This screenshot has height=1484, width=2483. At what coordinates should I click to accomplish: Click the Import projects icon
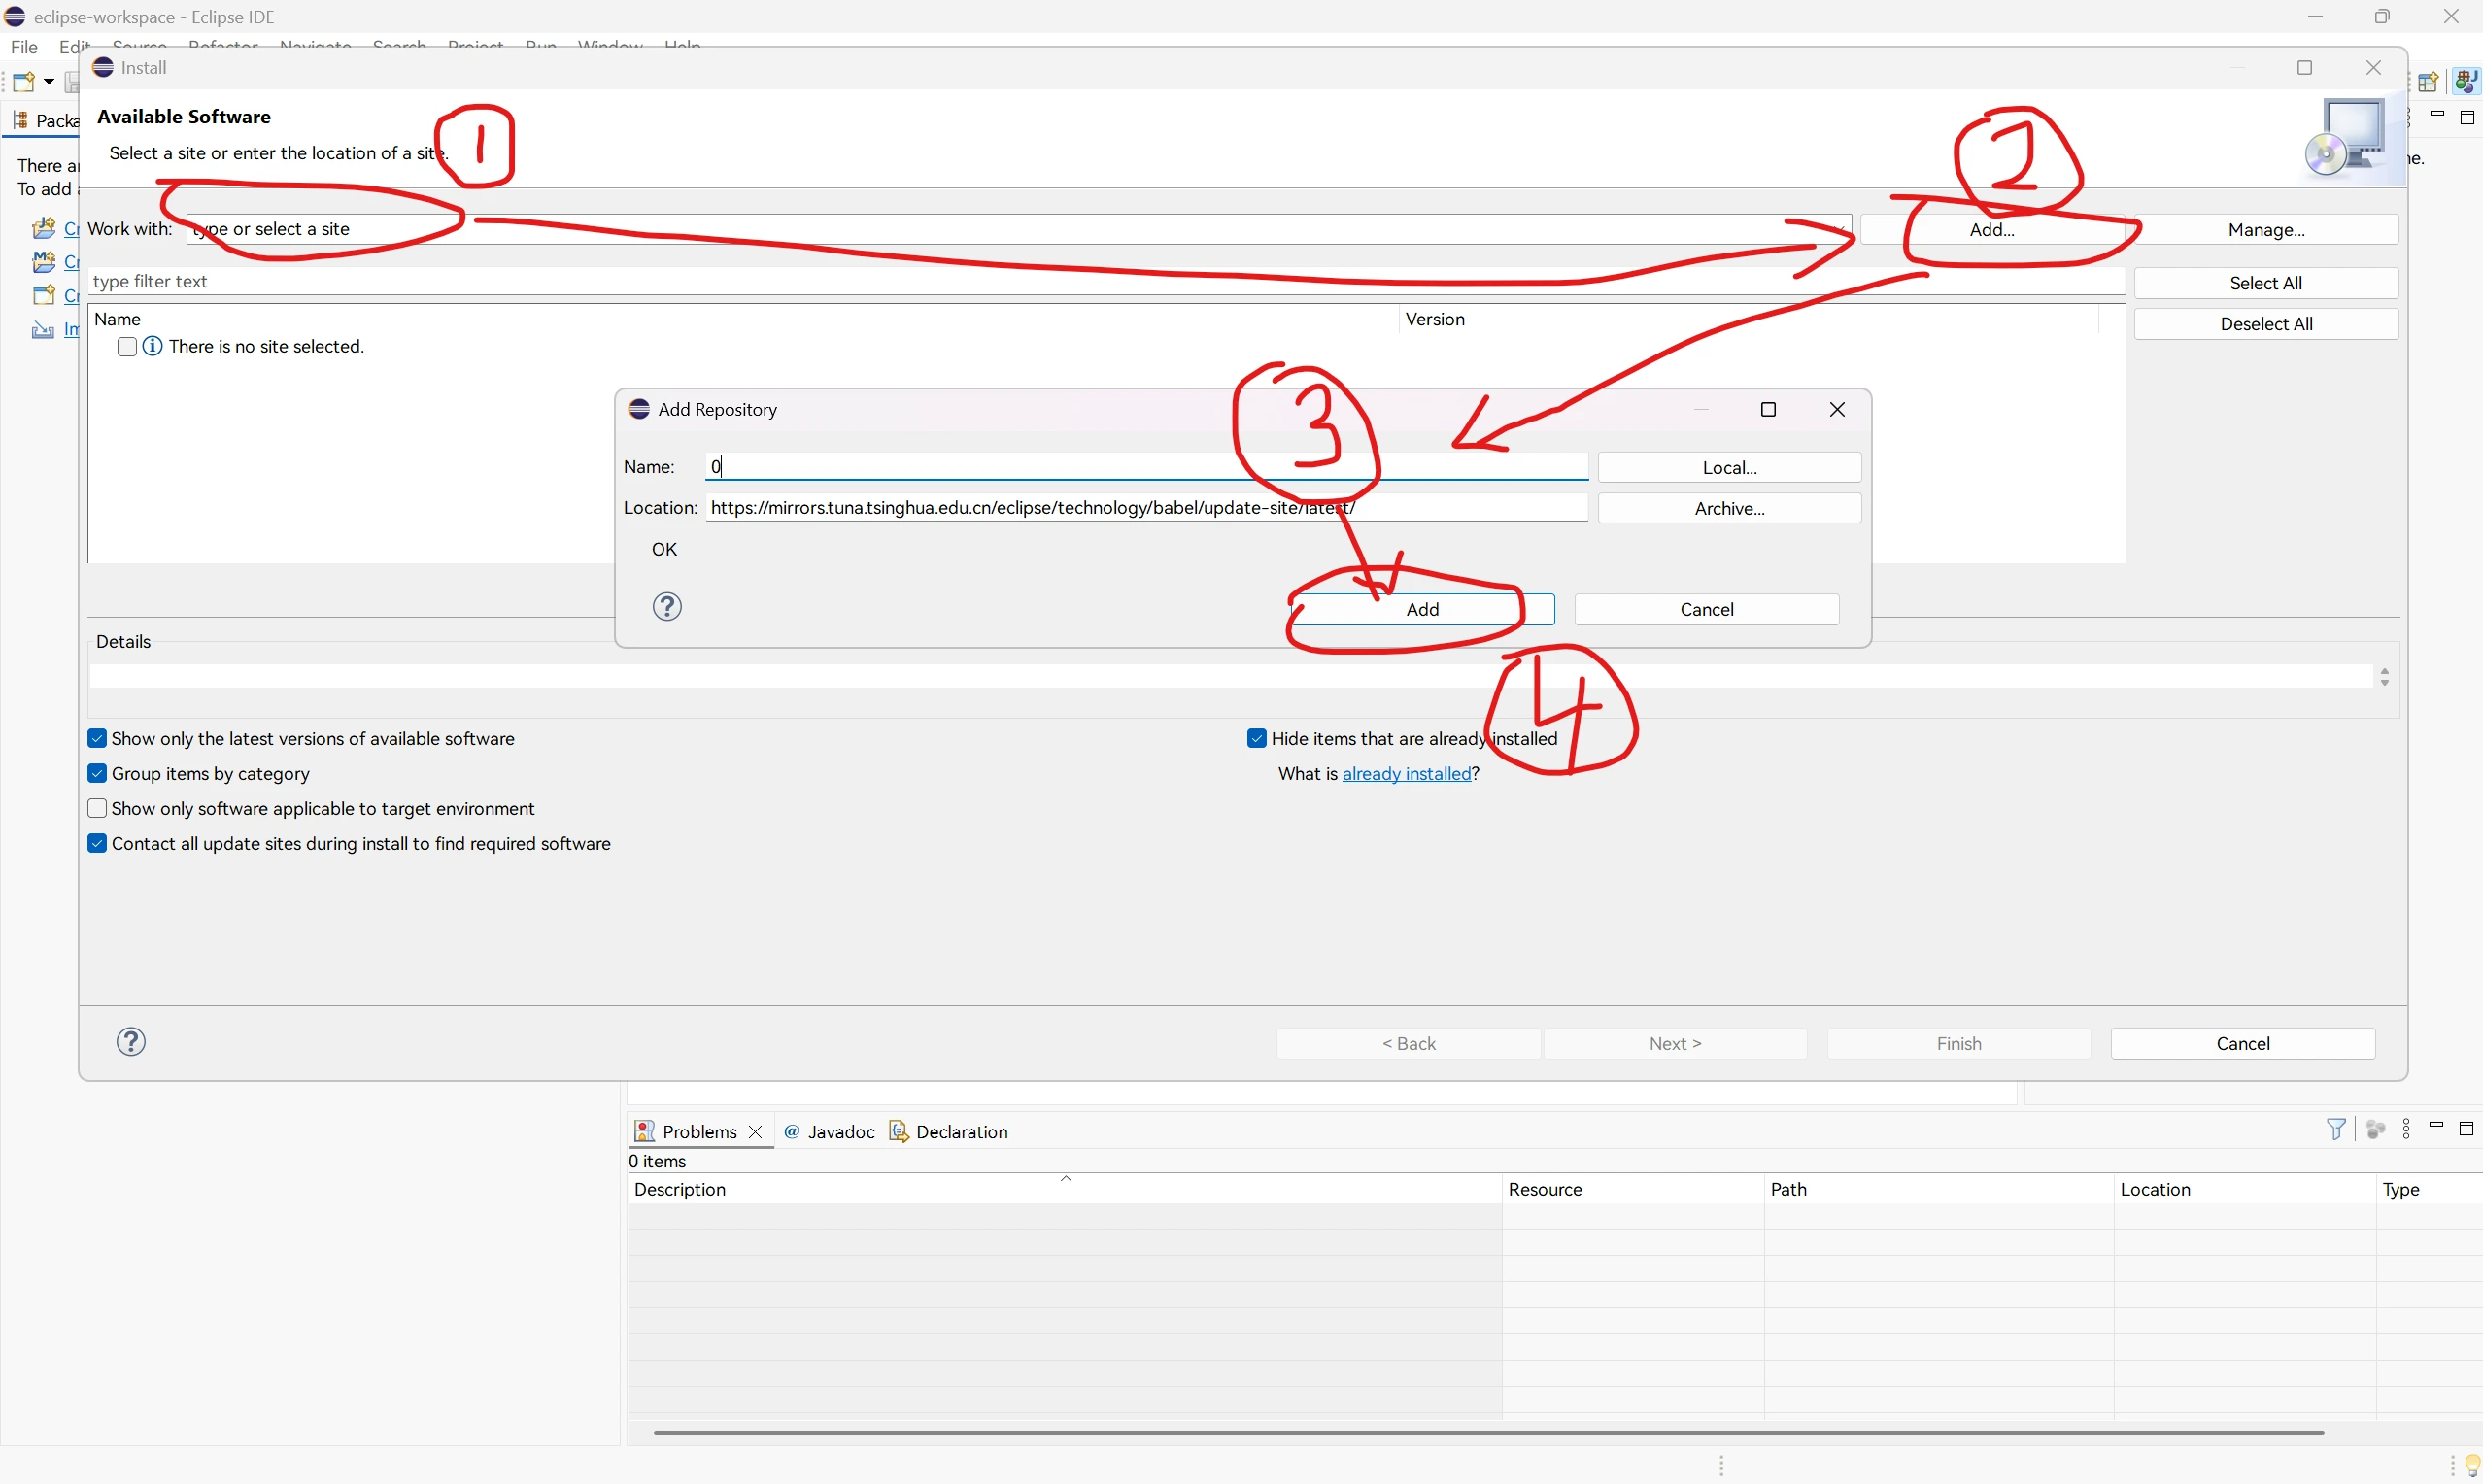point(43,329)
